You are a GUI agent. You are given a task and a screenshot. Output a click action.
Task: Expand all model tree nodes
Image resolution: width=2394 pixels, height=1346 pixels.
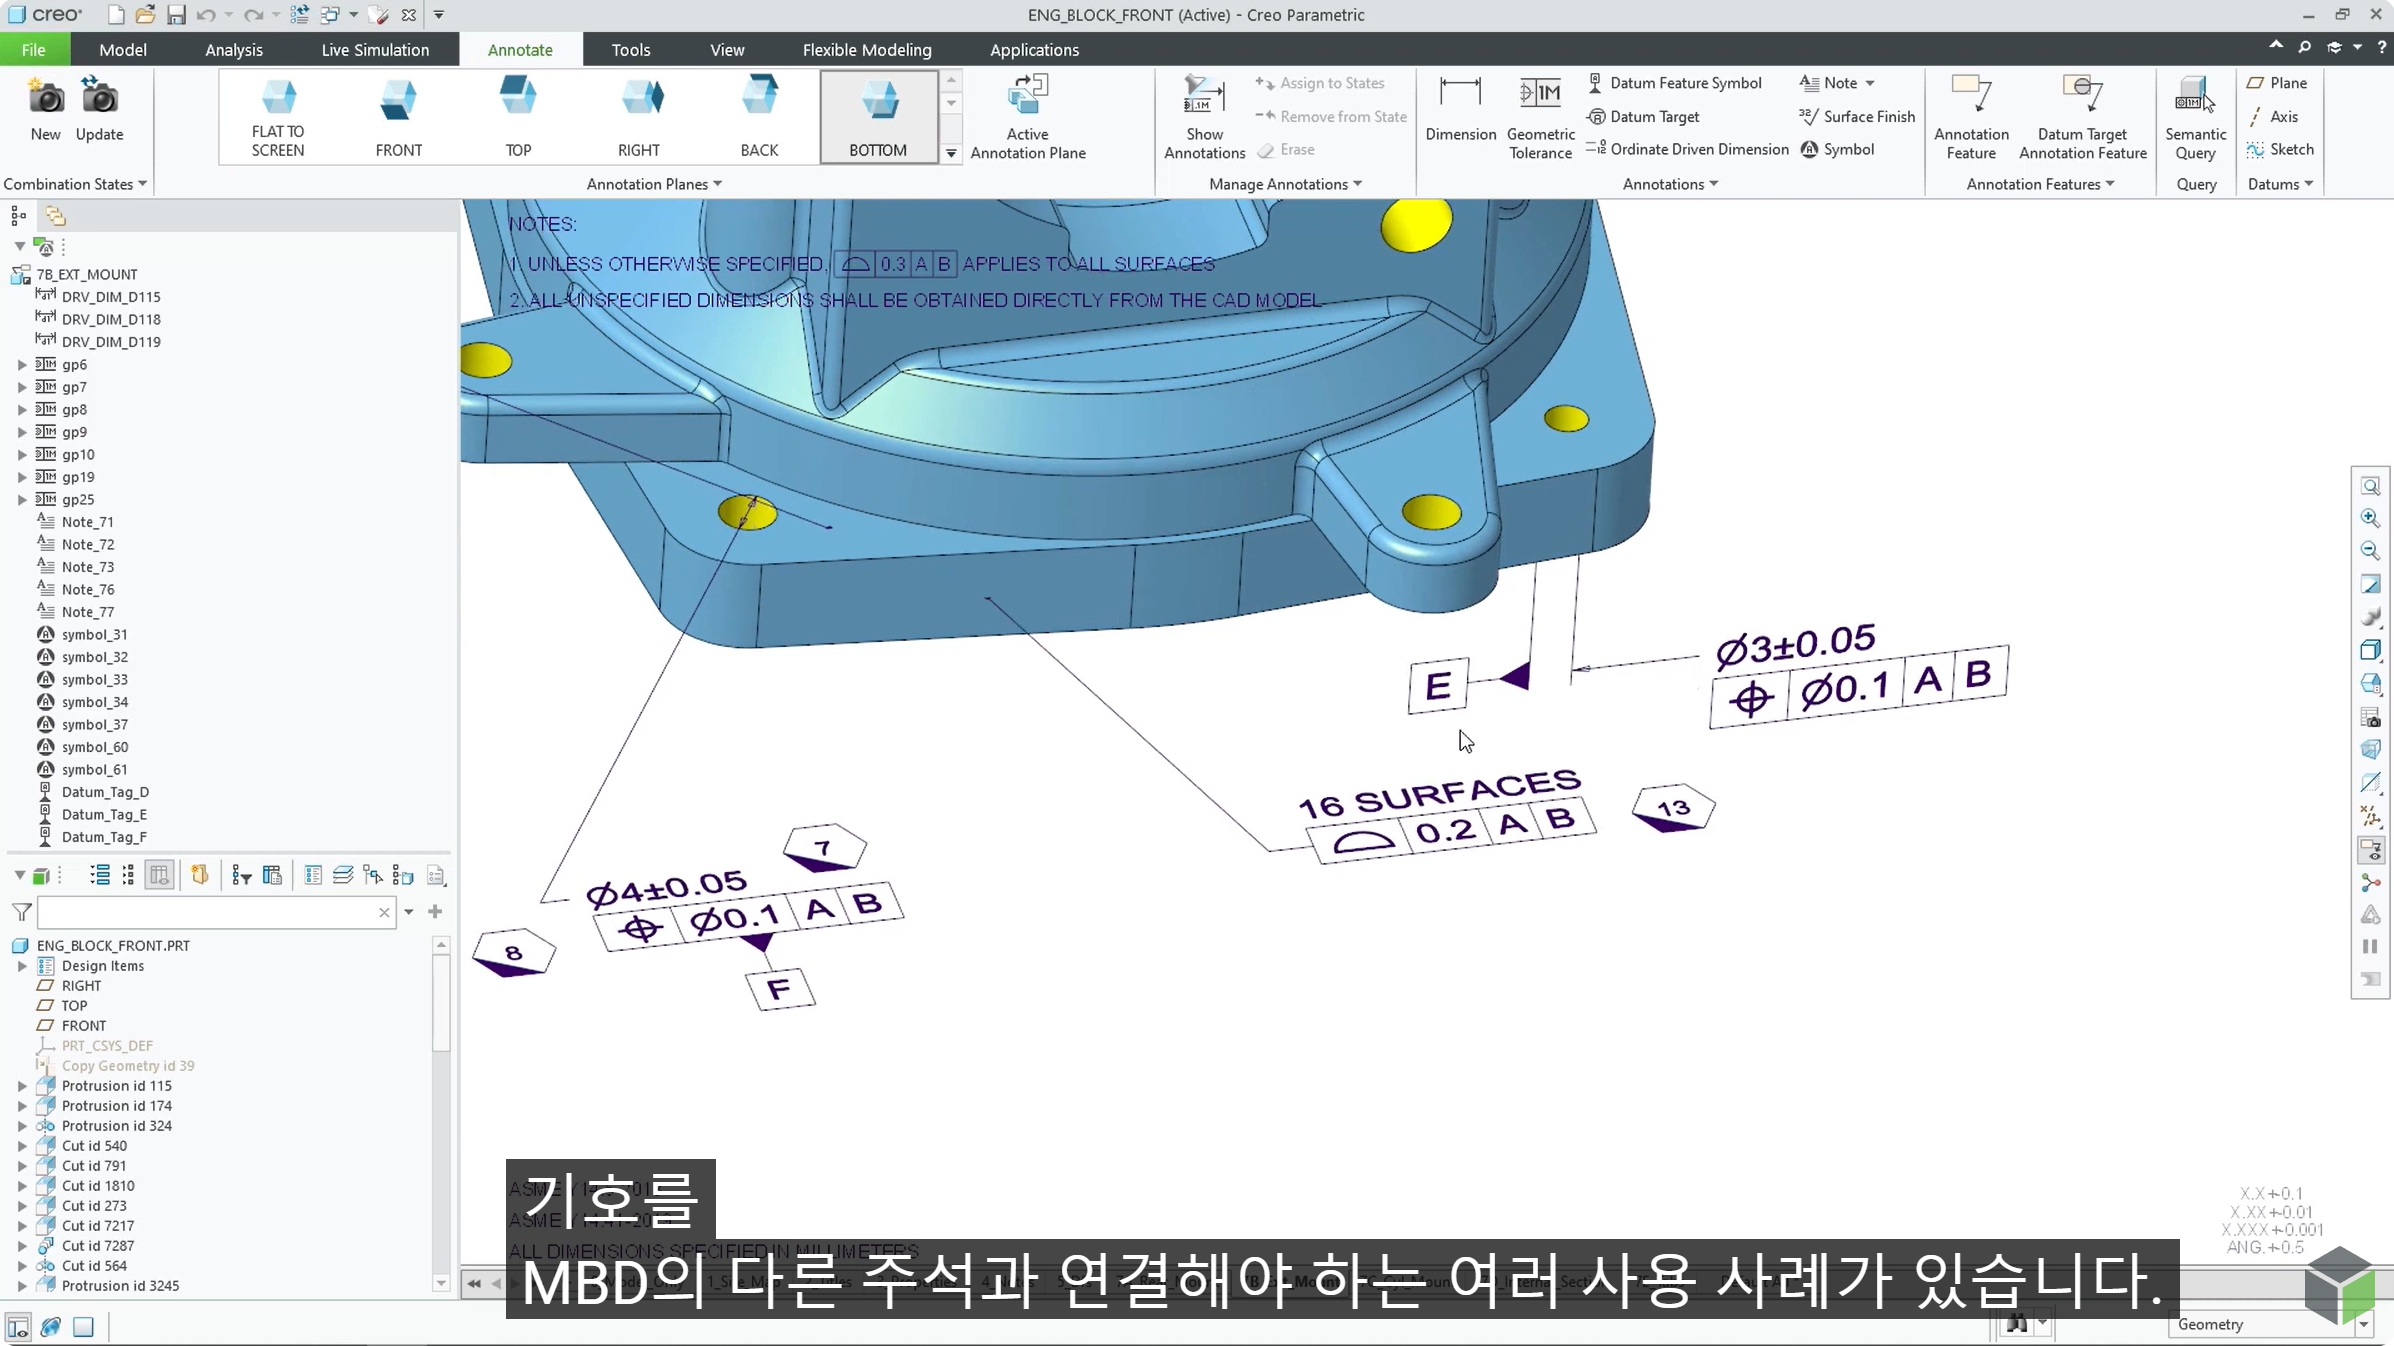click(x=99, y=876)
